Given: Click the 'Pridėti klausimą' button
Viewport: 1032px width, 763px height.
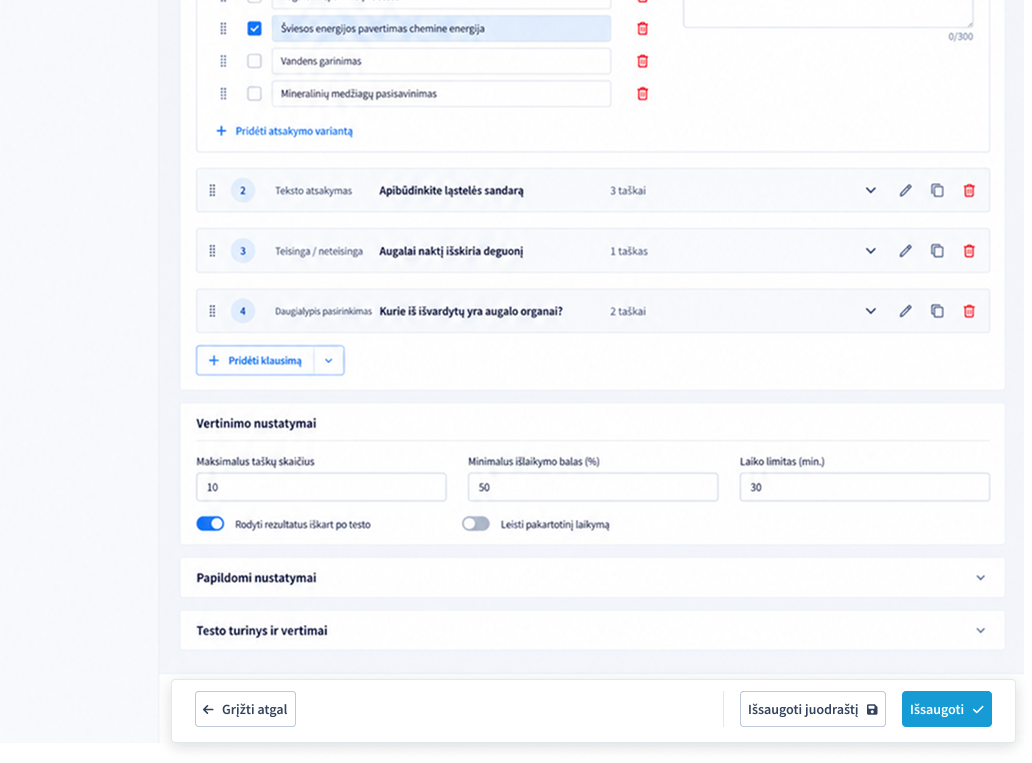Looking at the screenshot, I should click(255, 361).
